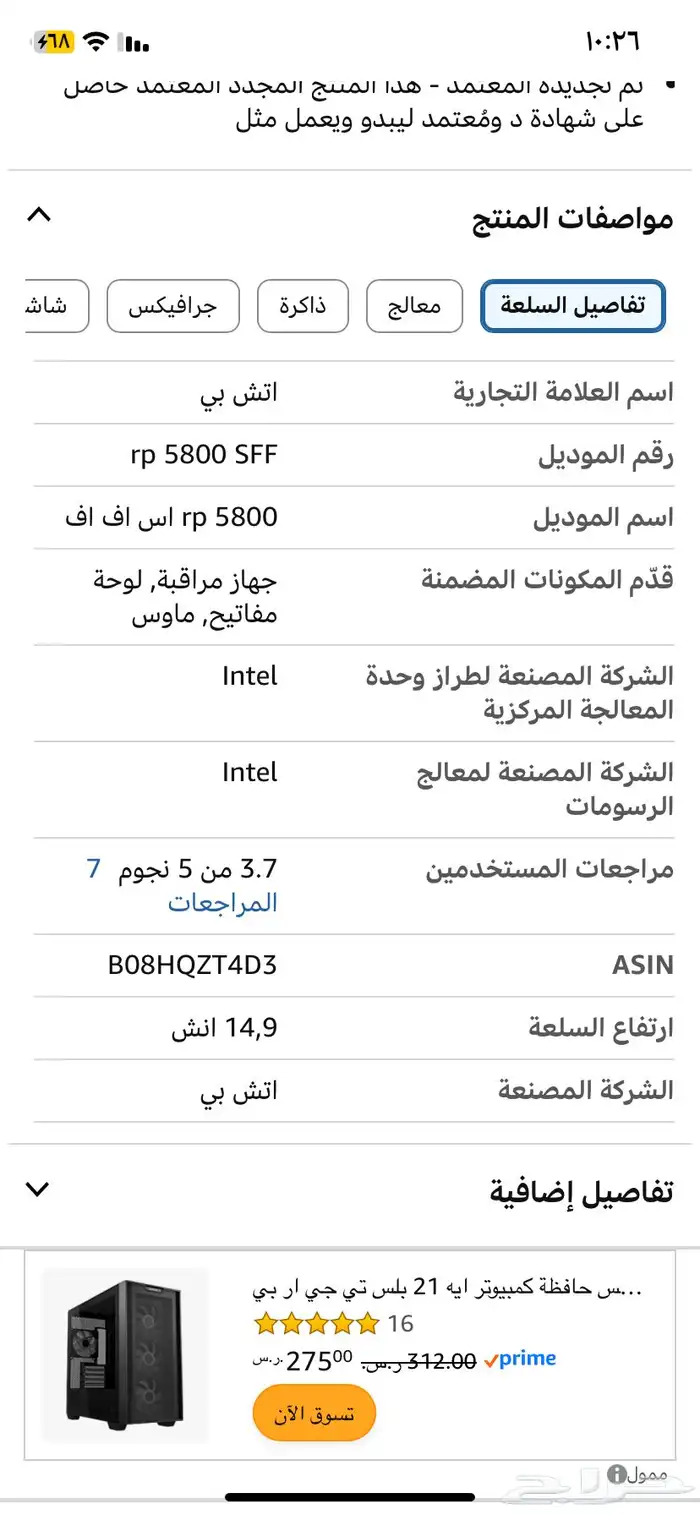Show the جرافيكس tab

pos(172,306)
